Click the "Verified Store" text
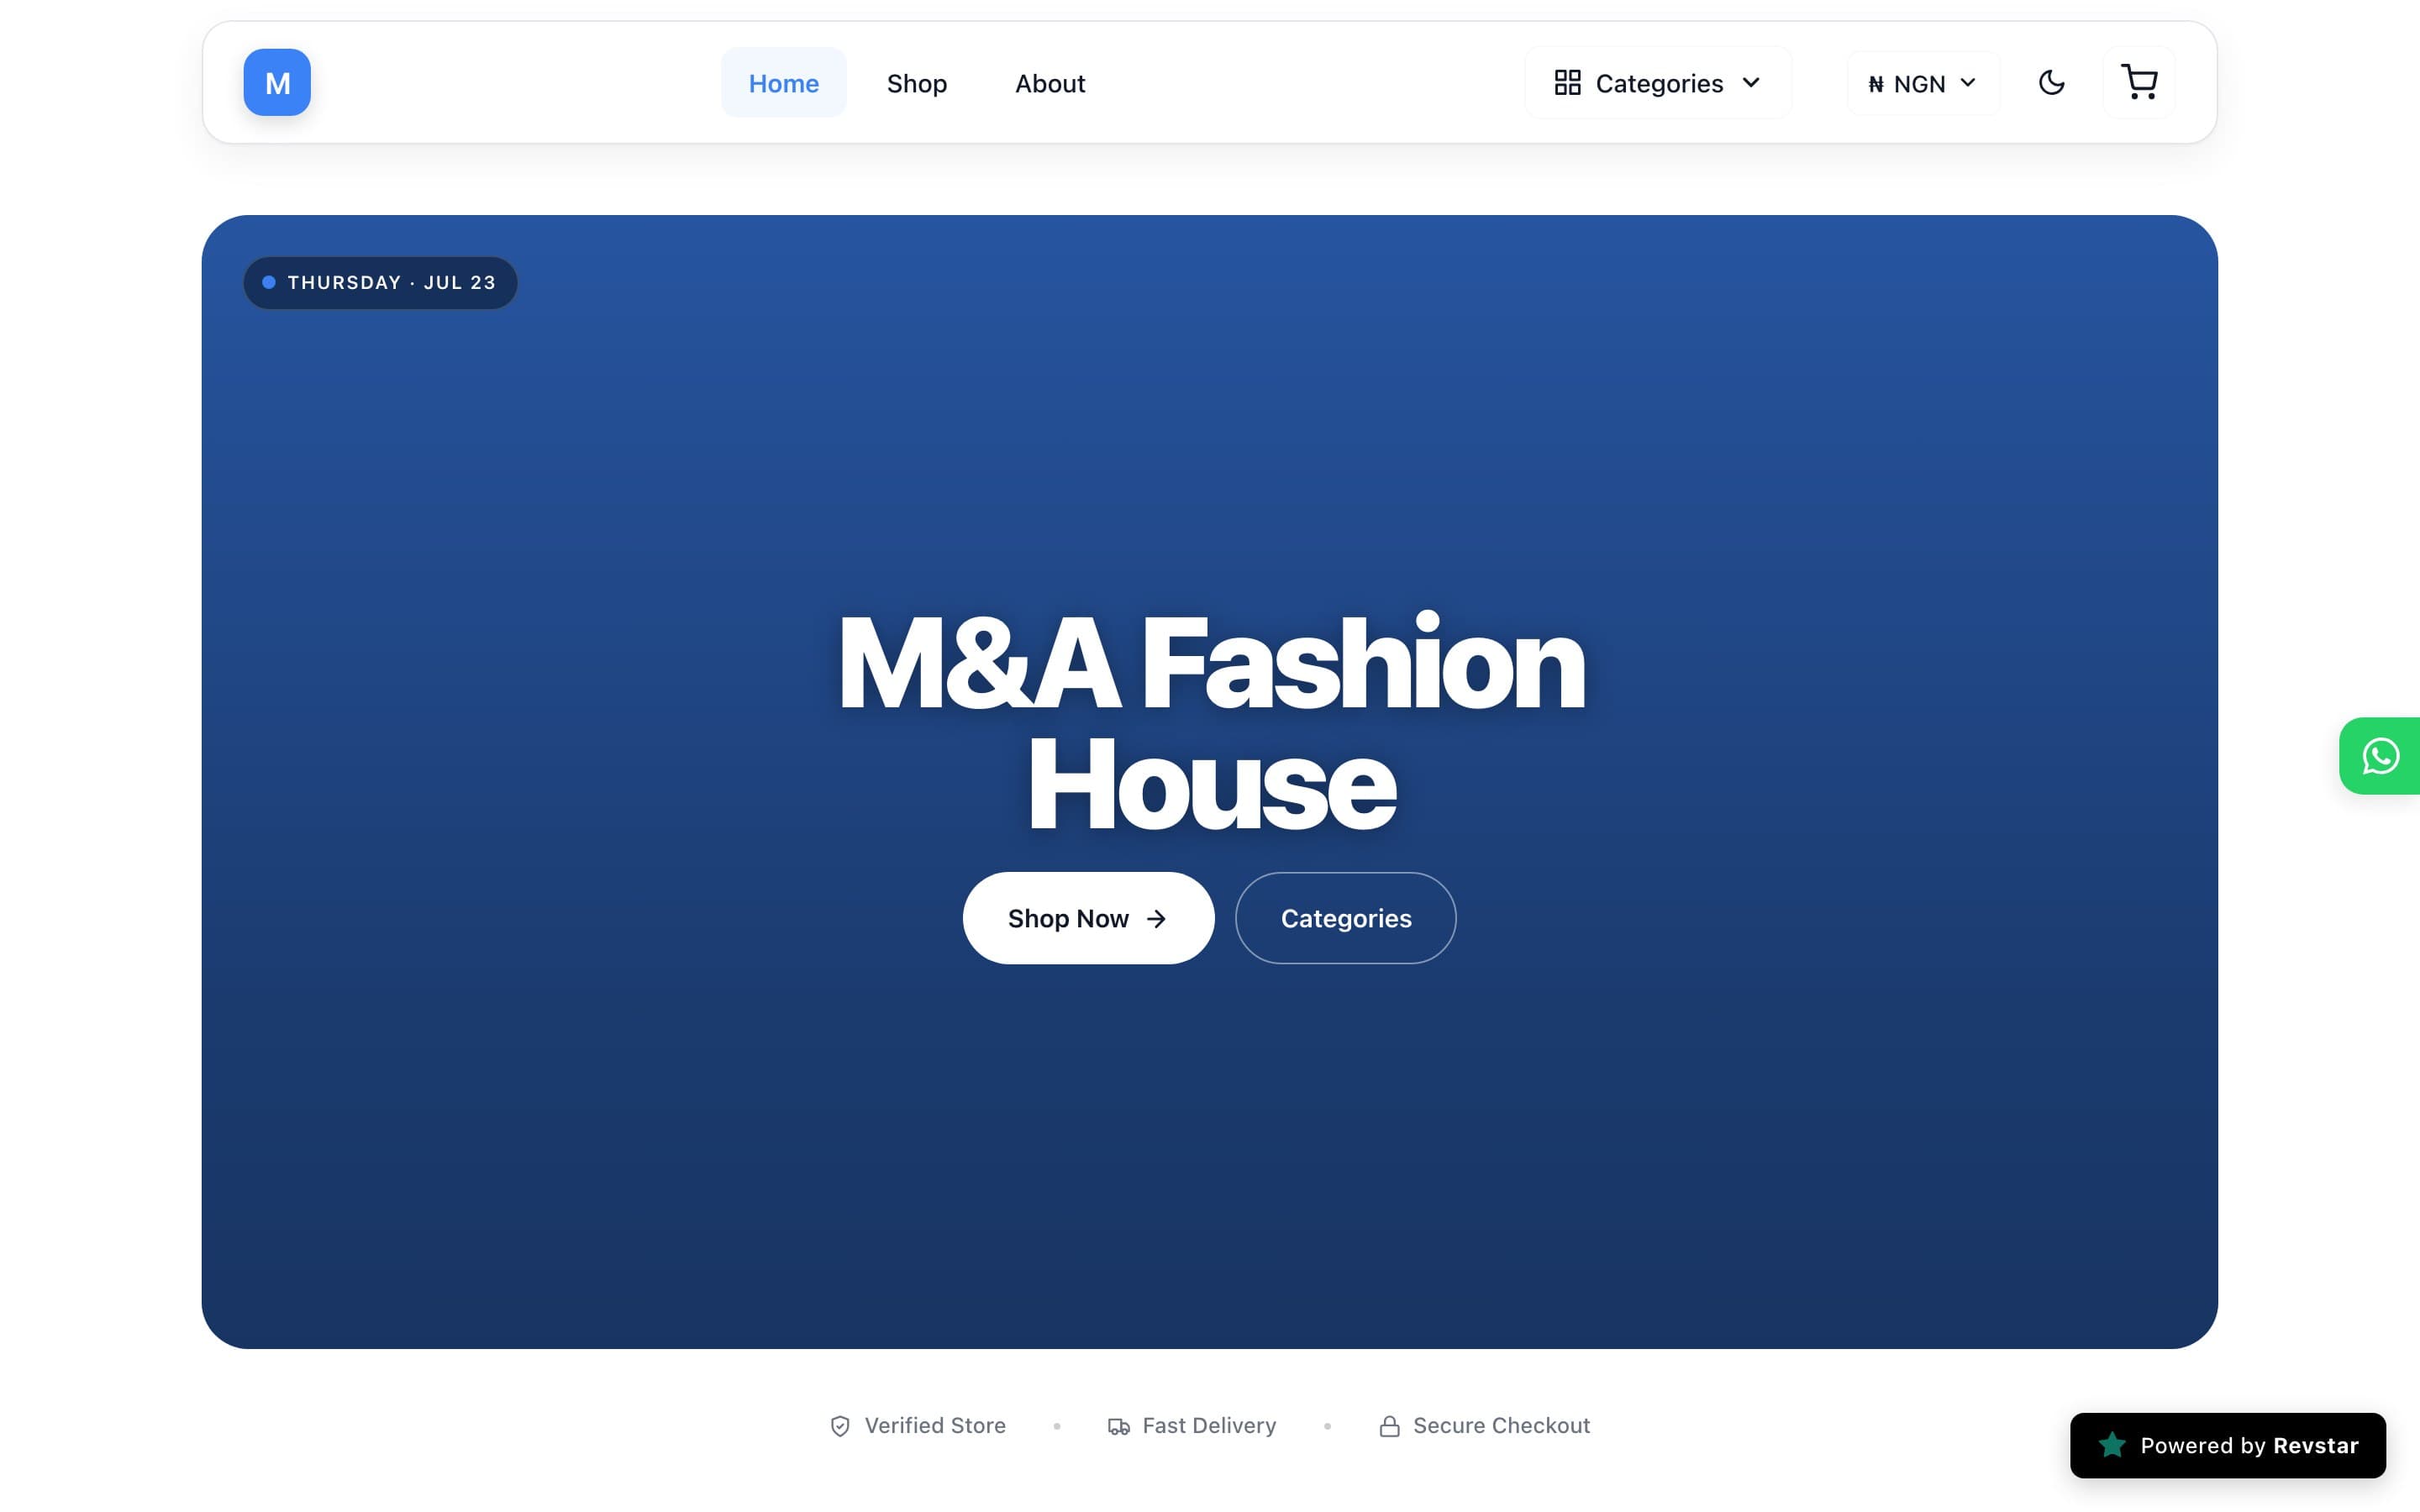 tap(935, 1425)
